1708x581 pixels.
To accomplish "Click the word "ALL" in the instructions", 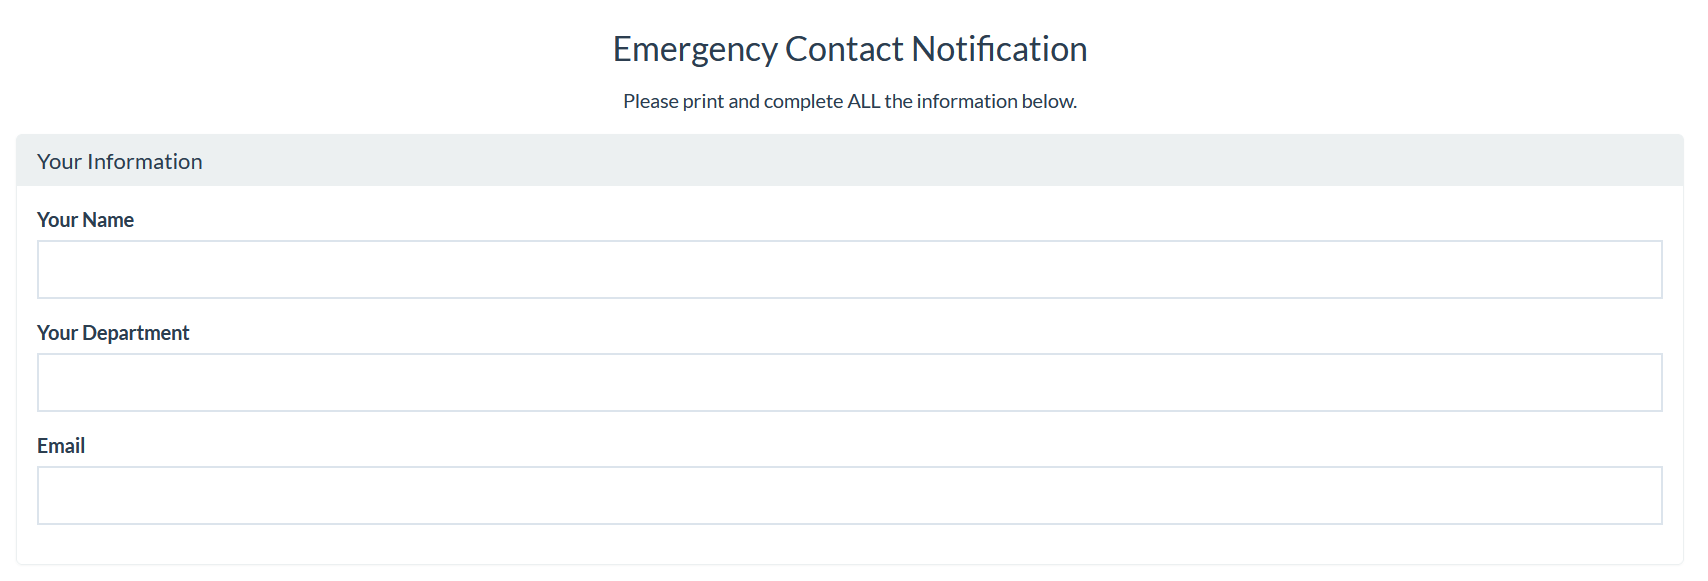I will [x=863, y=101].
